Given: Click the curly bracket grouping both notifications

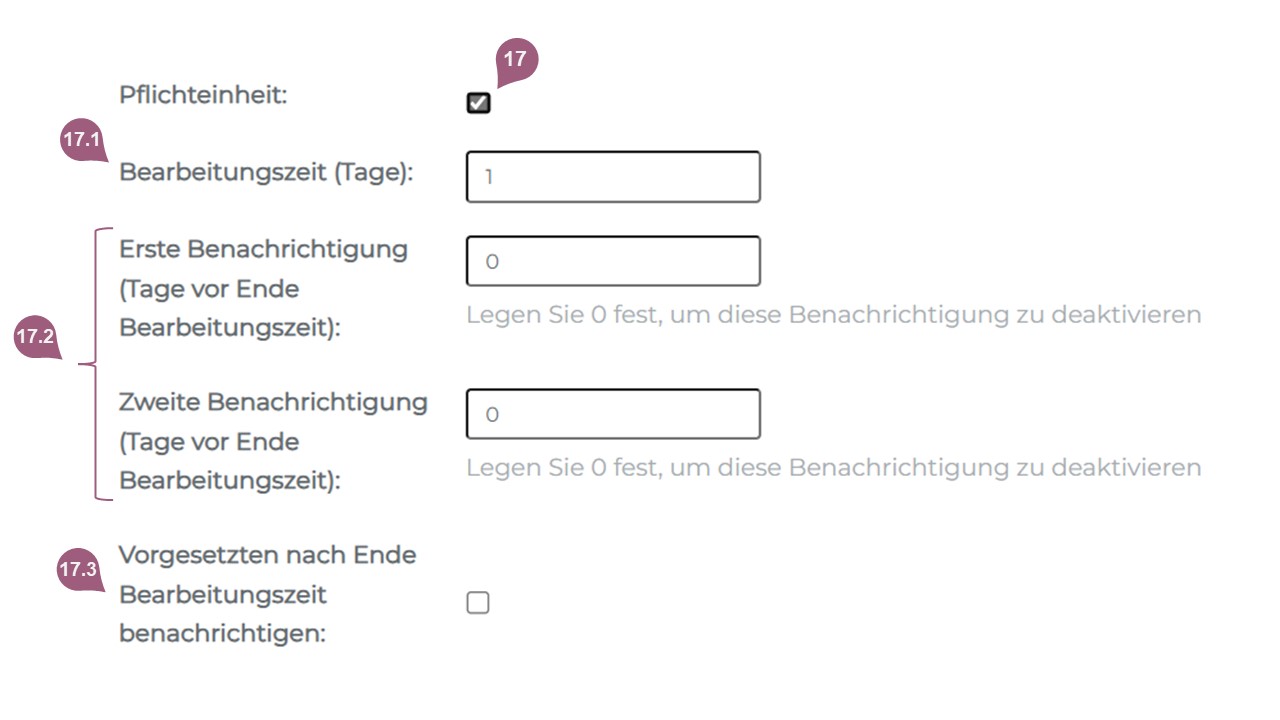Looking at the screenshot, I should coord(96,364).
